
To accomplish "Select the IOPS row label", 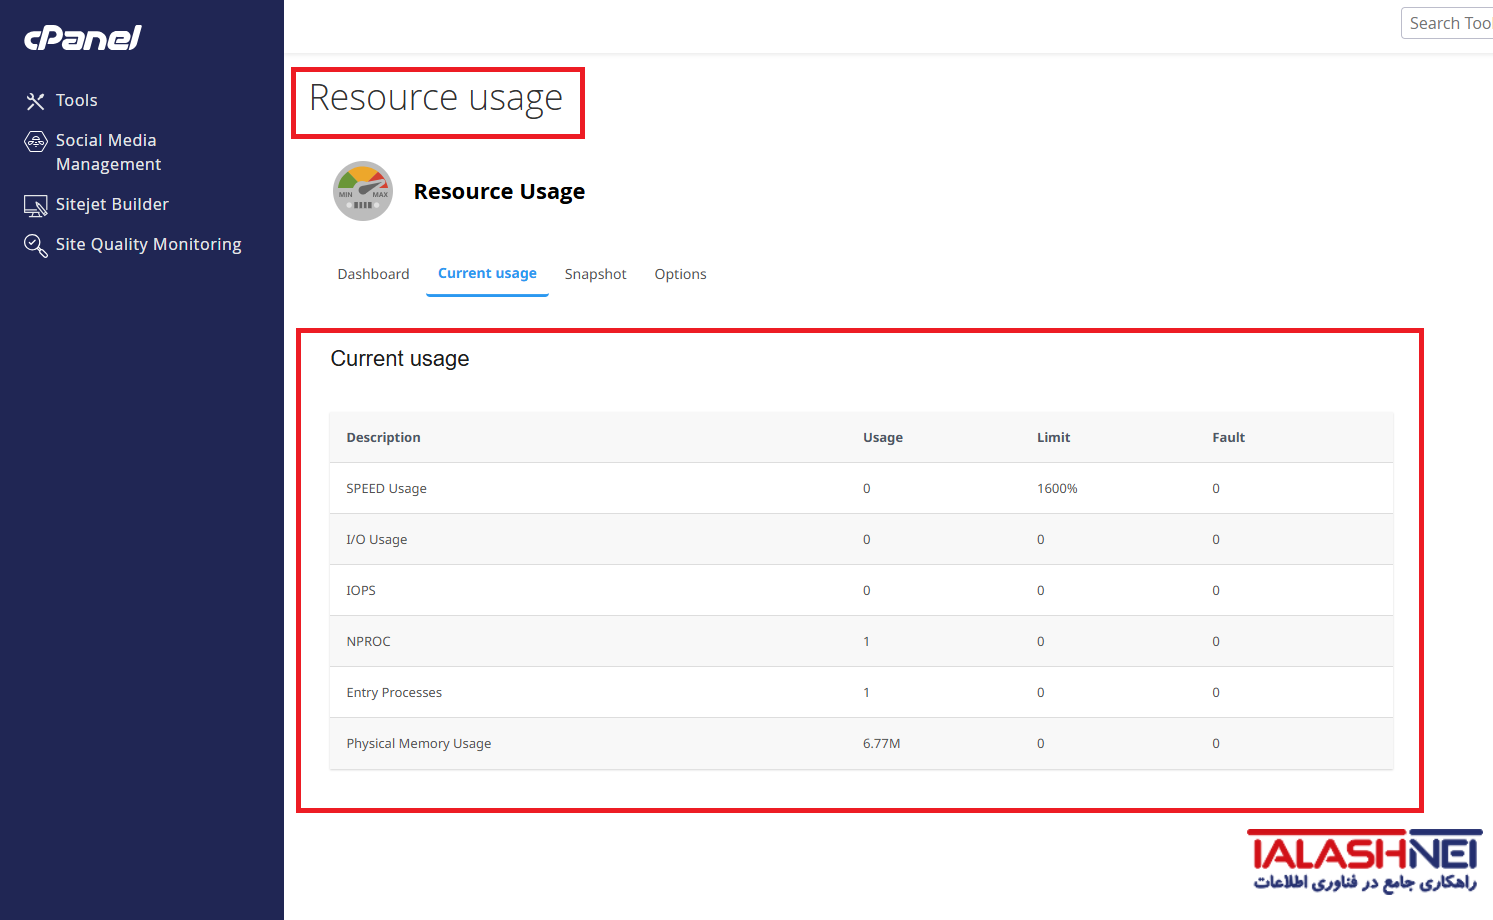I will [361, 590].
